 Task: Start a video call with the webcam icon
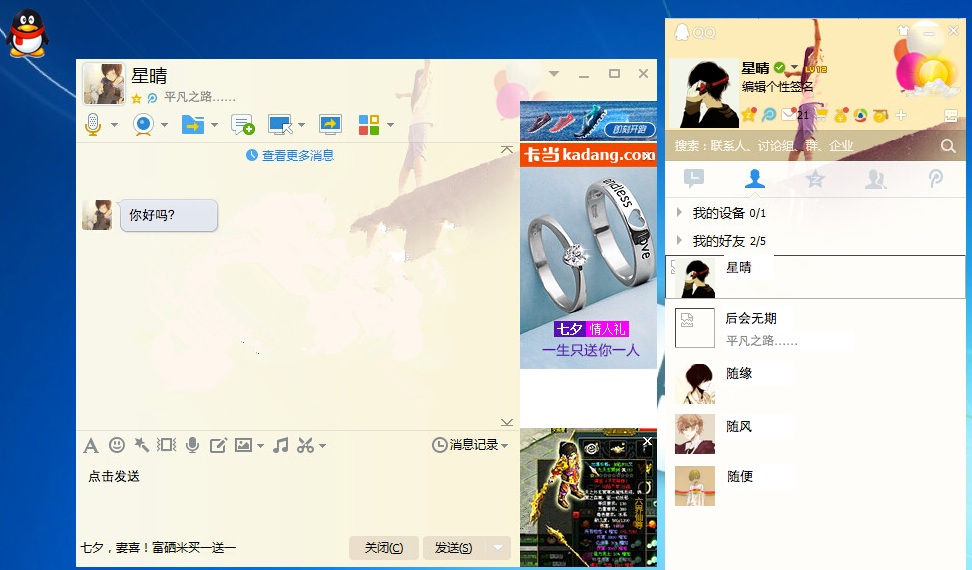[143, 125]
